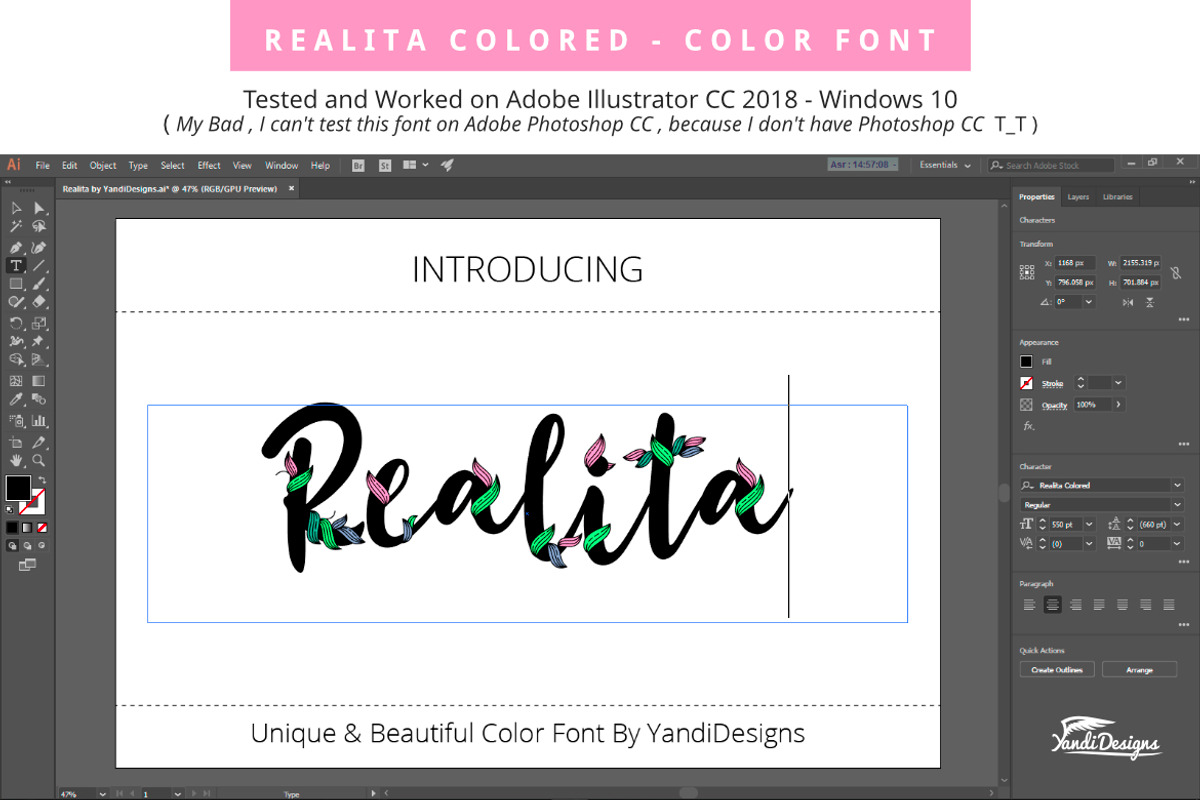
Task: Select the Rotate tool
Action: (16, 323)
